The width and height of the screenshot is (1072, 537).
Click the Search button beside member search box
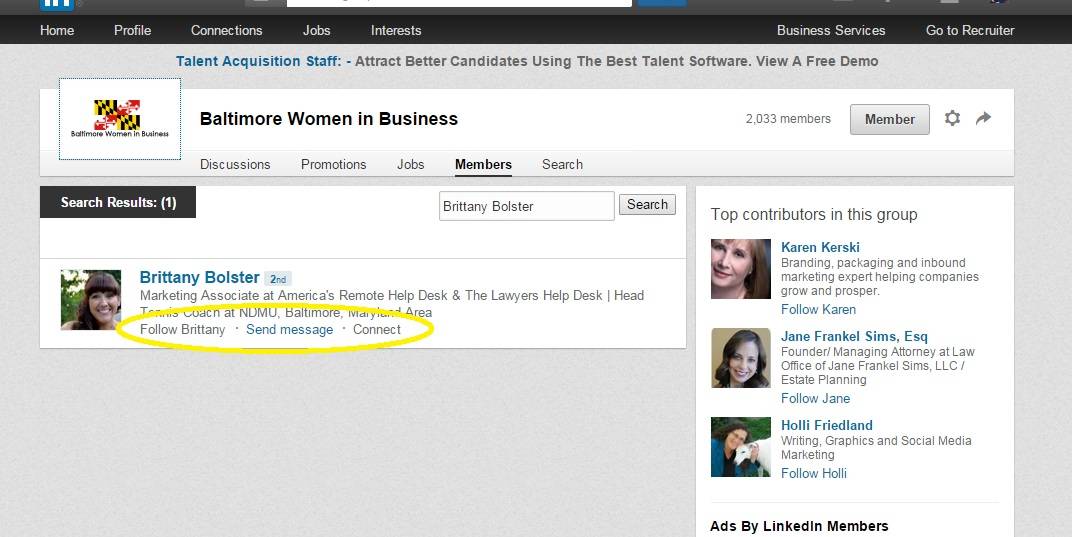(647, 205)
